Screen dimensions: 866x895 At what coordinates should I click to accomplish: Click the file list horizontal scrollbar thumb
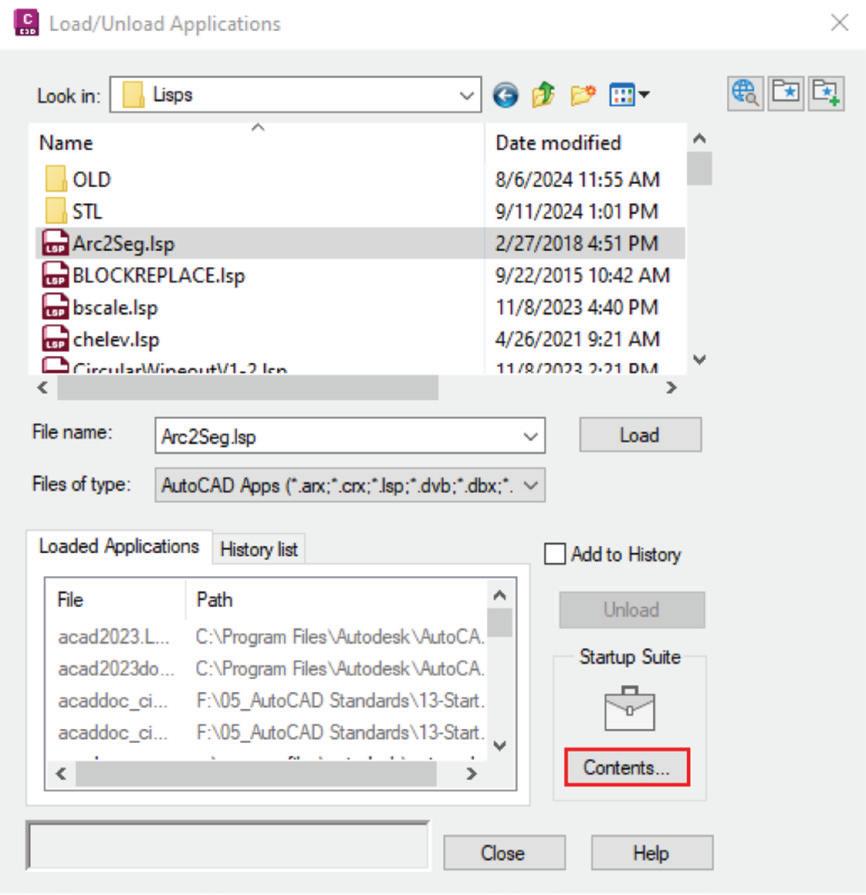coord(248,388)
